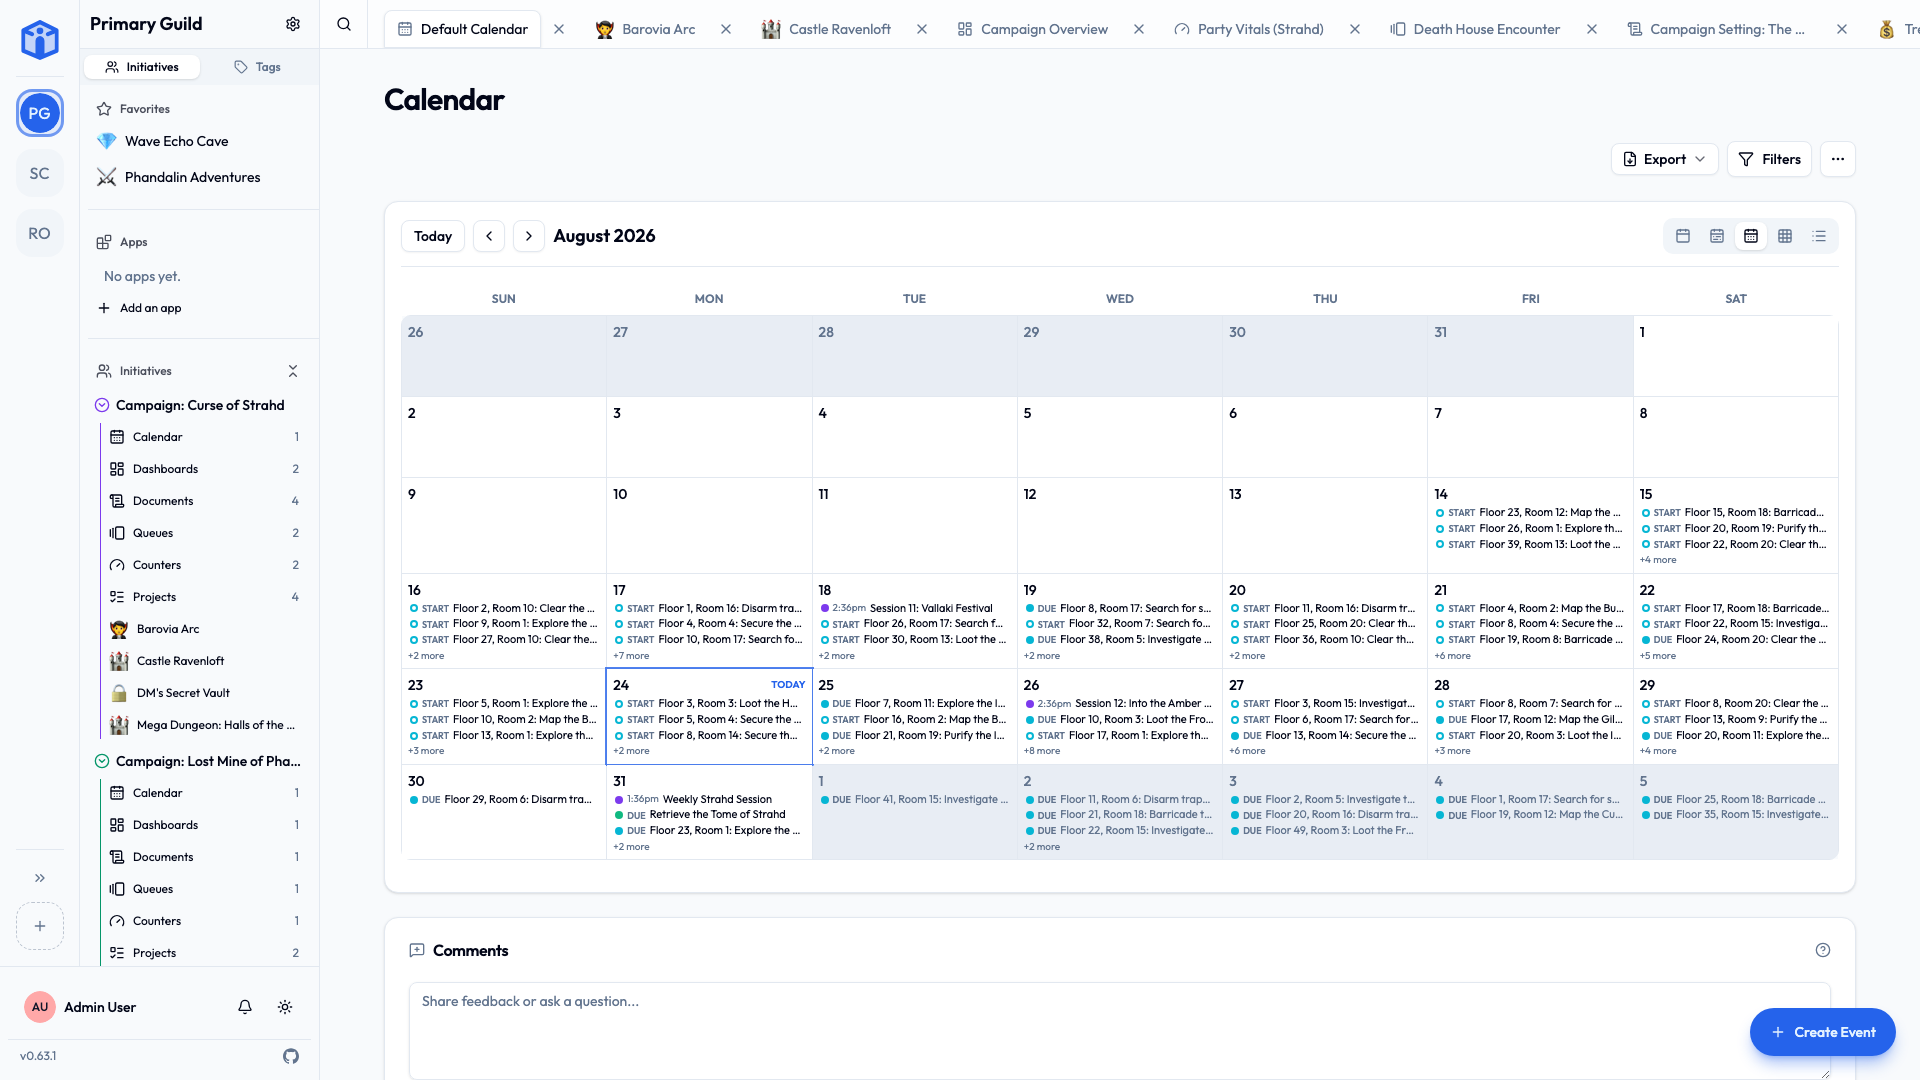Go to next month arrow
Screen dimensions: 1920x1080
click(529, 236)
